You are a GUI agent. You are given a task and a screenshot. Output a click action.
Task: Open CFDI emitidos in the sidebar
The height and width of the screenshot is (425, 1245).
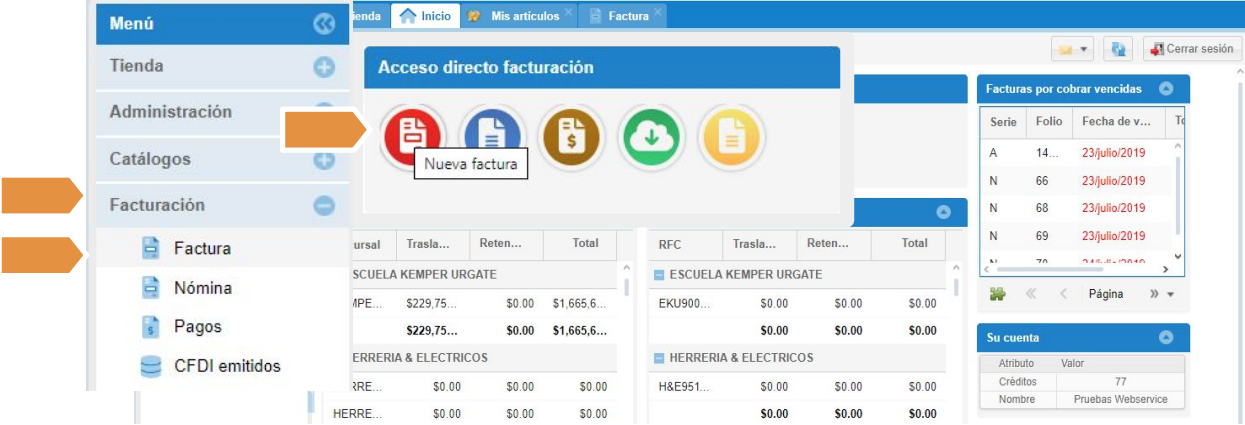coord(227,366)
